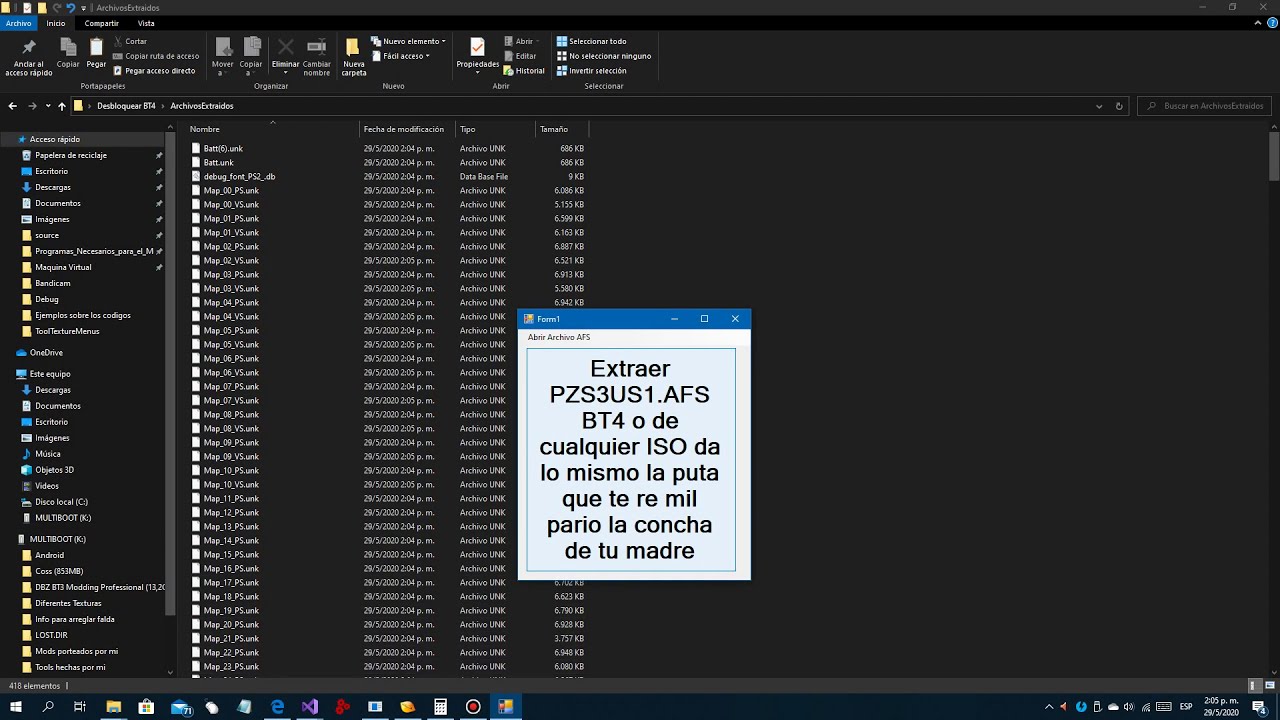1280x720 pixels.
Task: Switch to the Vista tab
Action: pyautogui.click(x=146, y=23)
